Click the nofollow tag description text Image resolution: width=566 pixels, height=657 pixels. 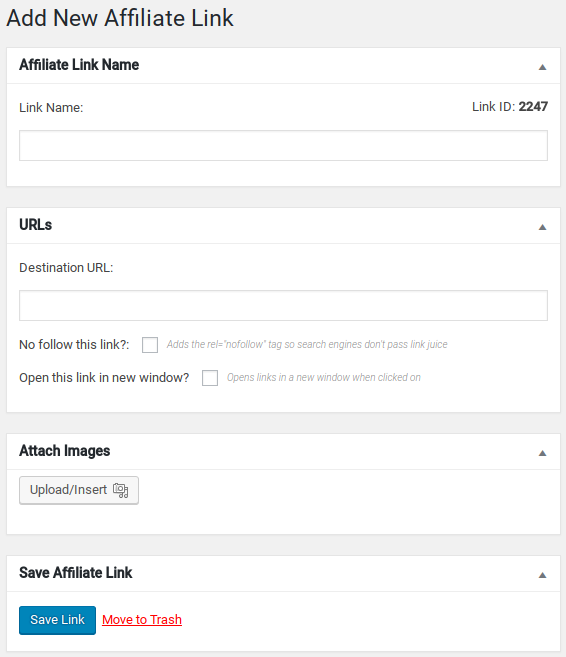[x=307, y=344]
